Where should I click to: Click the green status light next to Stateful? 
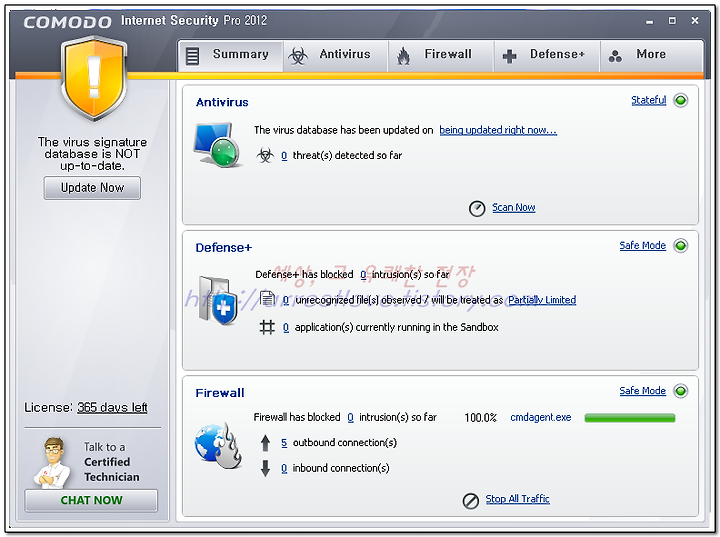pyautogui.click(x=681, y=100)
